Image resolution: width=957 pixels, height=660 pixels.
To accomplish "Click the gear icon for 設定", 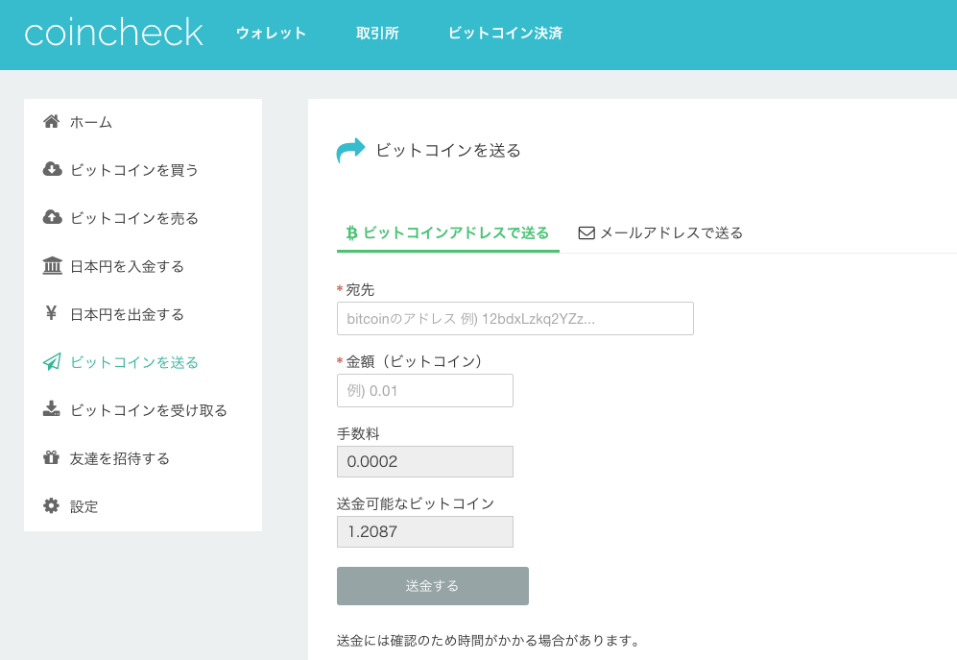I will (x=51, y=506).
